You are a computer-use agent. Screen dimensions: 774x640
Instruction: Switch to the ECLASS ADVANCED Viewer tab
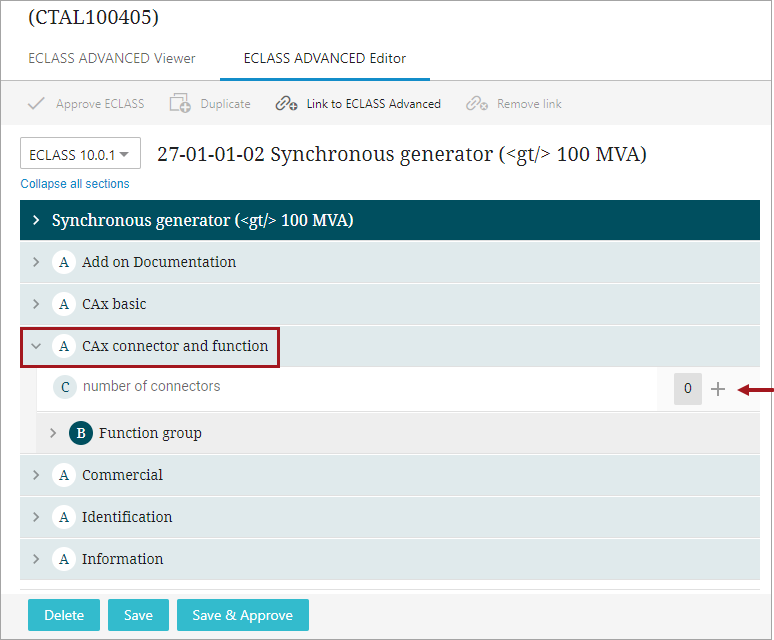pos(112,58)
